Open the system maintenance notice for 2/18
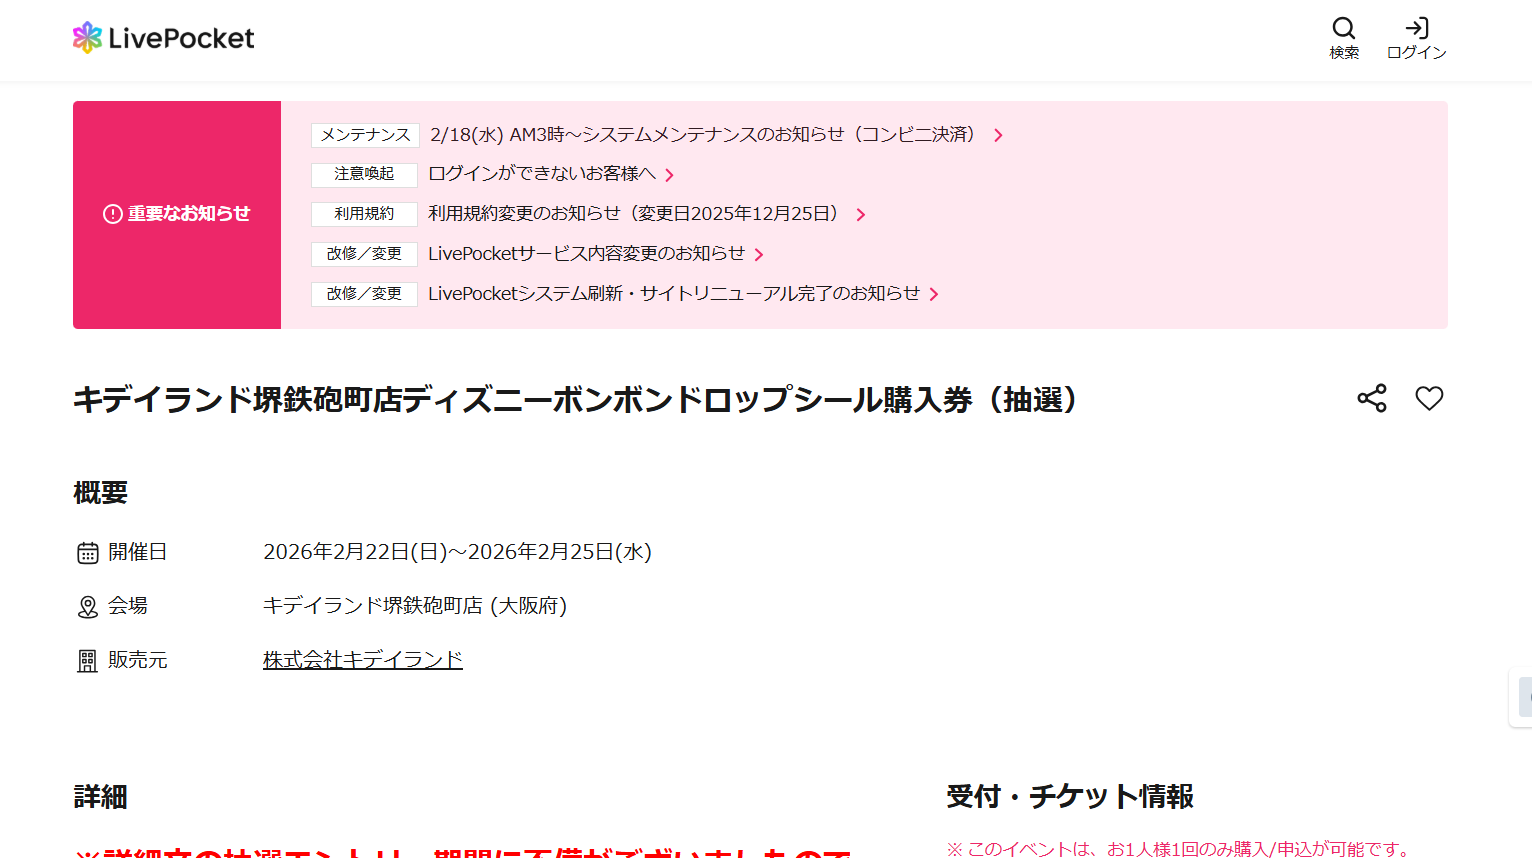 pos(702,134)
